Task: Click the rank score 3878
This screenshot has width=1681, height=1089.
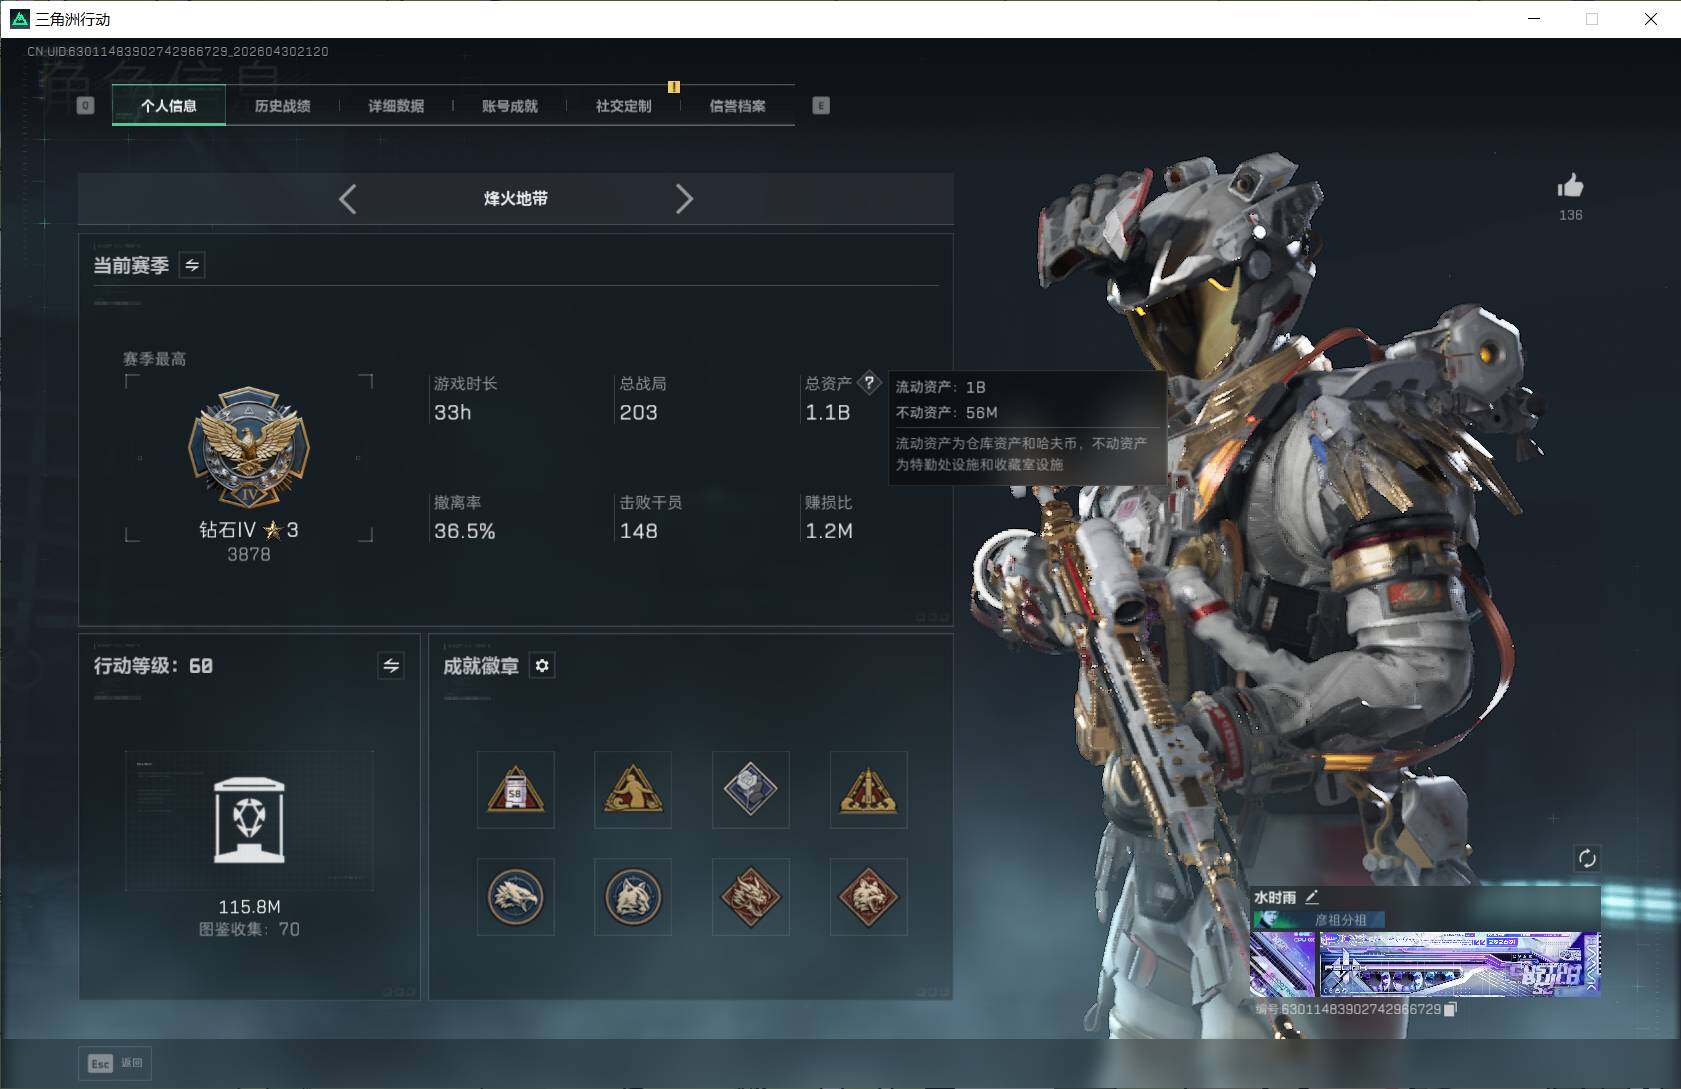Action: 249,554
